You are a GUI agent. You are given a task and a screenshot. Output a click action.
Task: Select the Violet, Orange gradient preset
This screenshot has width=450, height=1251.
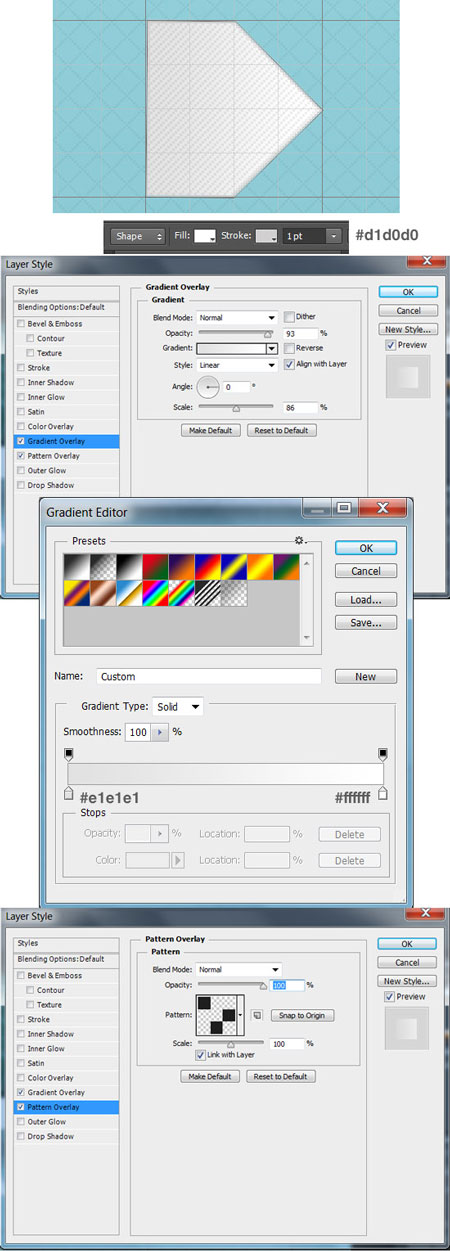tap(180, 566)
